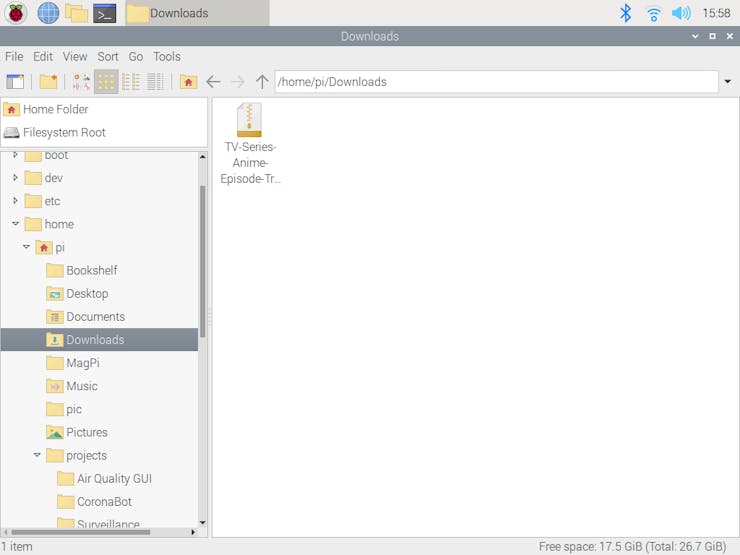Switch to icon view mode
This screenshot has width=740, height=555.
[106, 82]
